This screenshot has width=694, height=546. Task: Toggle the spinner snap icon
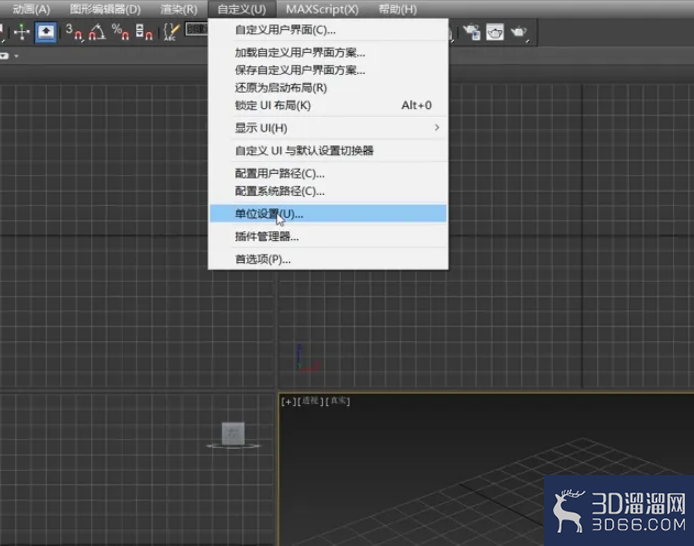pyautogui.click(x=144, y=32)
